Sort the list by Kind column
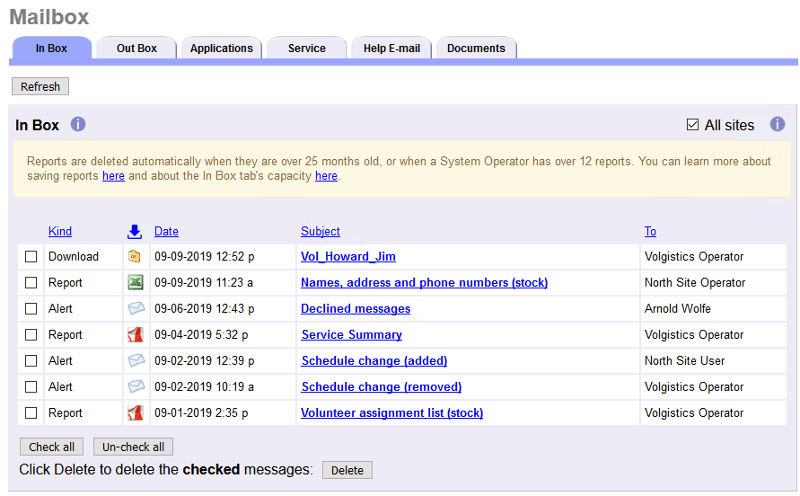Image resolution: width=800 pixels, height=496 pixels. [60, 231]
